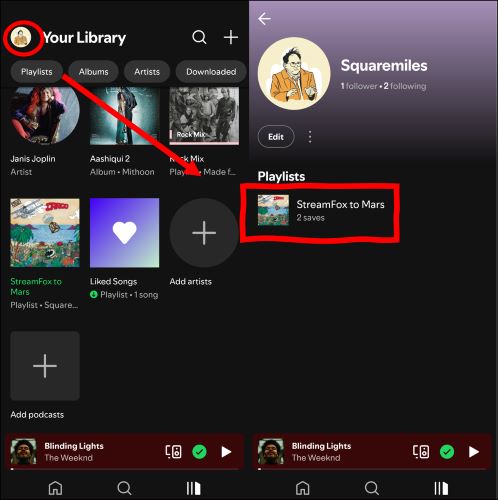Open the Aashiqui 2 album cover
Viewport: 498px width, 500px height.
[x=125, y=116]
